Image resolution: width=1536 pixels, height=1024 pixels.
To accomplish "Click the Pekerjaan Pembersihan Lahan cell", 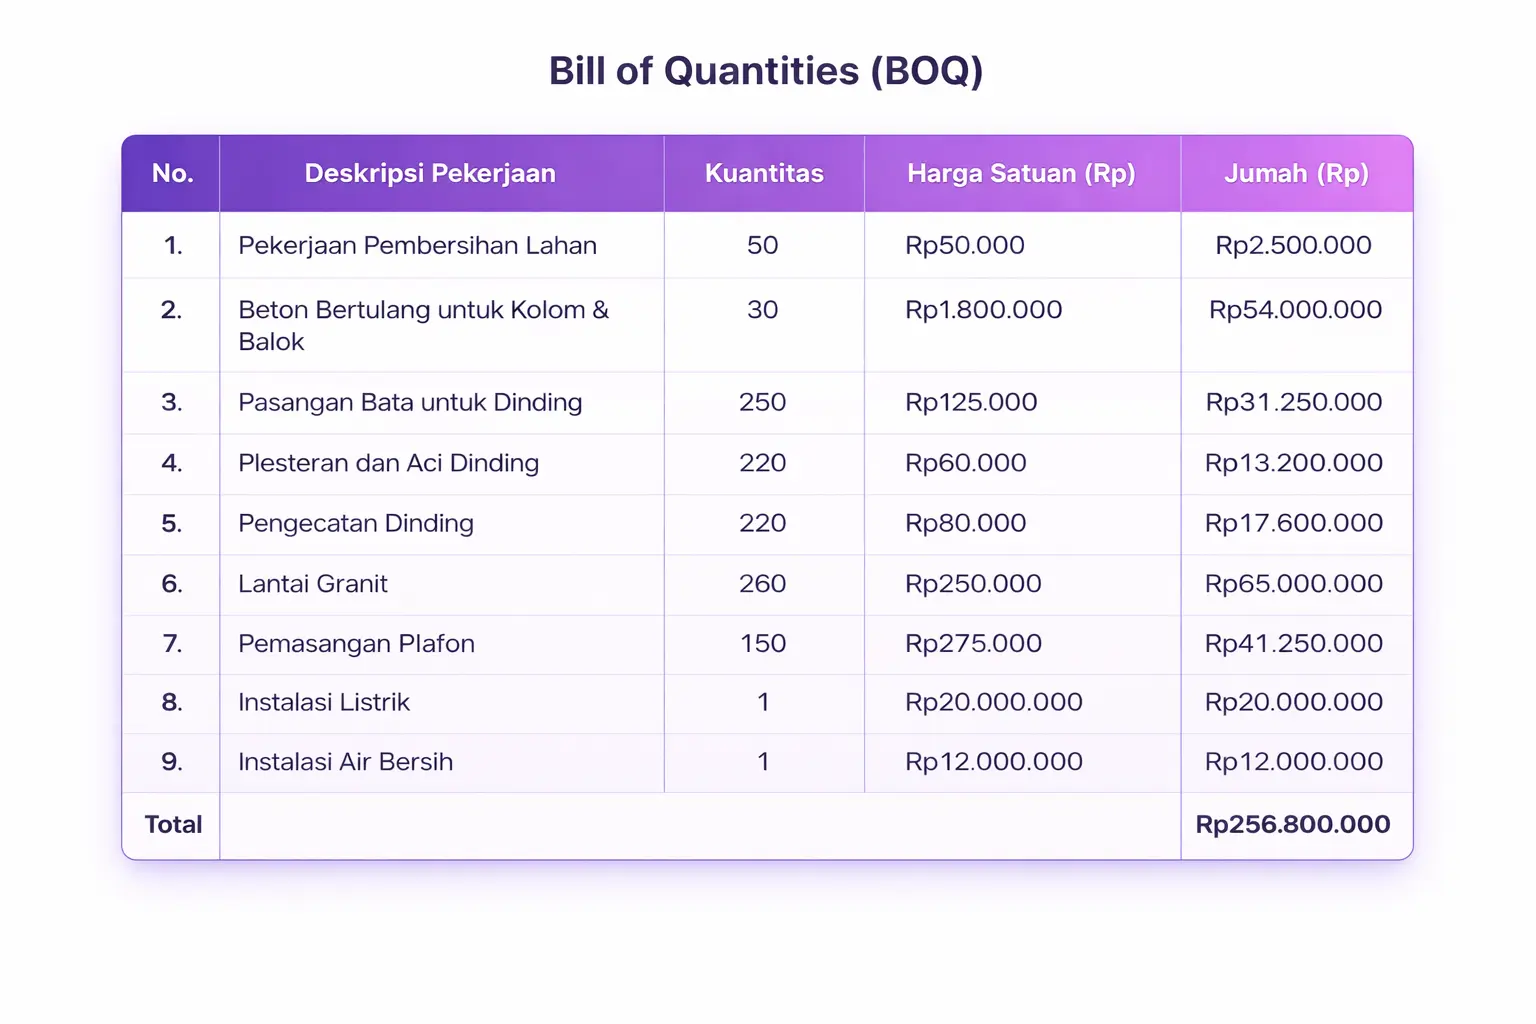I will (x=417, y=246).
